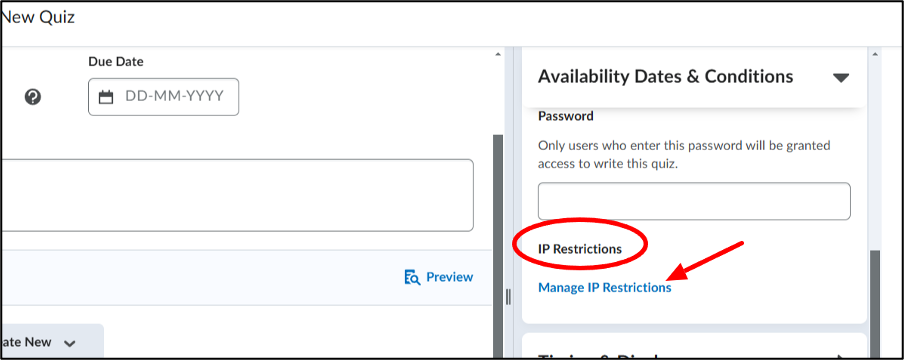Click the large description text box
This screenshot has height=360, width=904.
pos(237,196)
